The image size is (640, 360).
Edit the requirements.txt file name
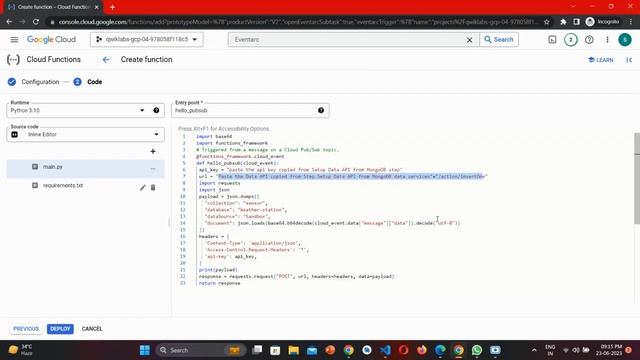pyautogui.click(x=142, y=187)
